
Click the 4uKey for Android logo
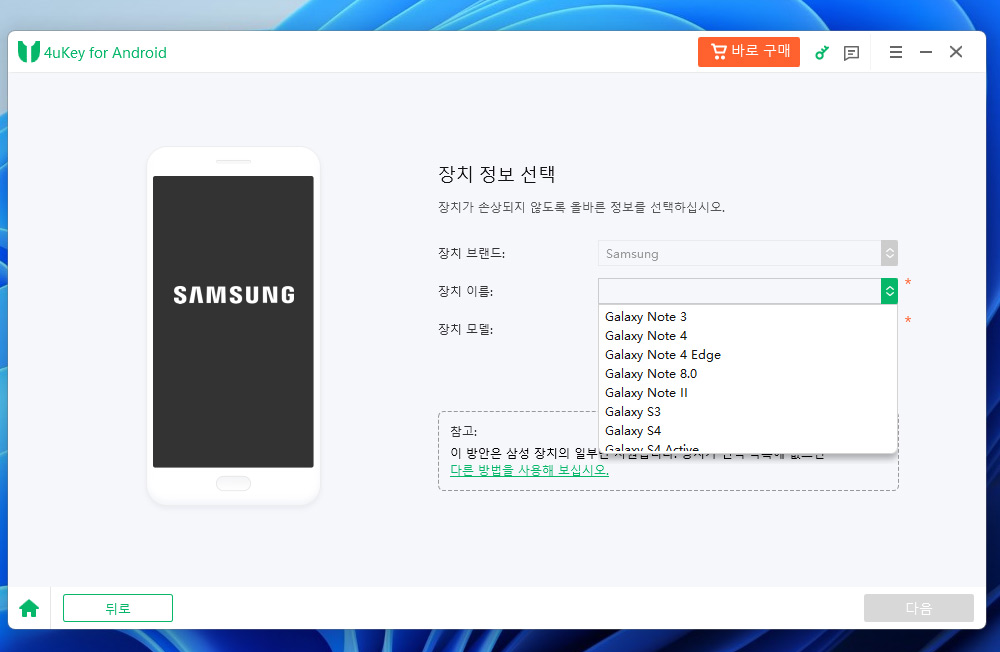click(x=92, y=52)
